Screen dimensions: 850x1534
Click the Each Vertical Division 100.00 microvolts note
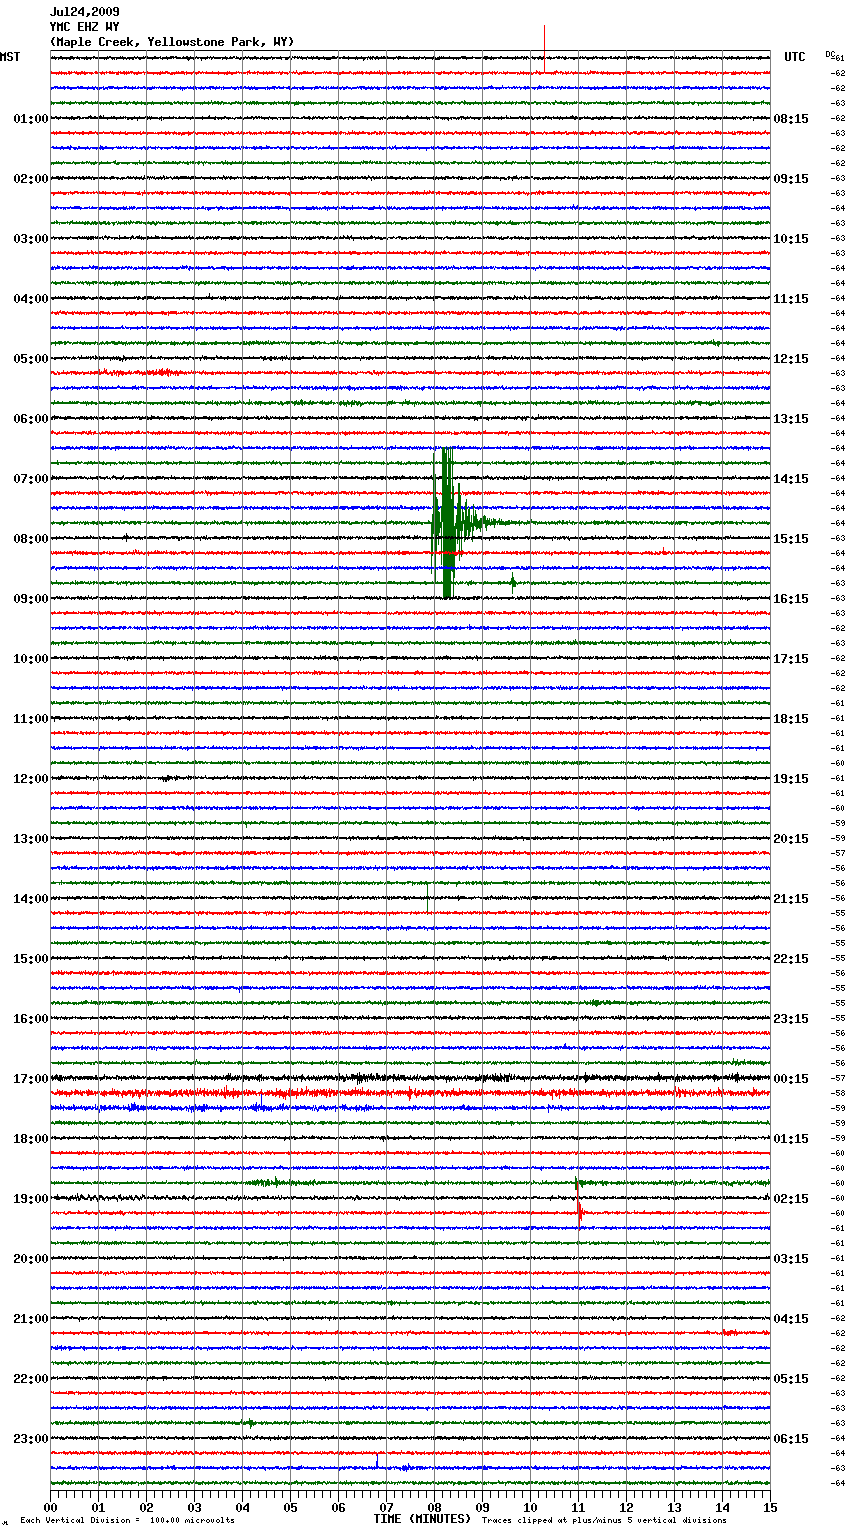127,1521
